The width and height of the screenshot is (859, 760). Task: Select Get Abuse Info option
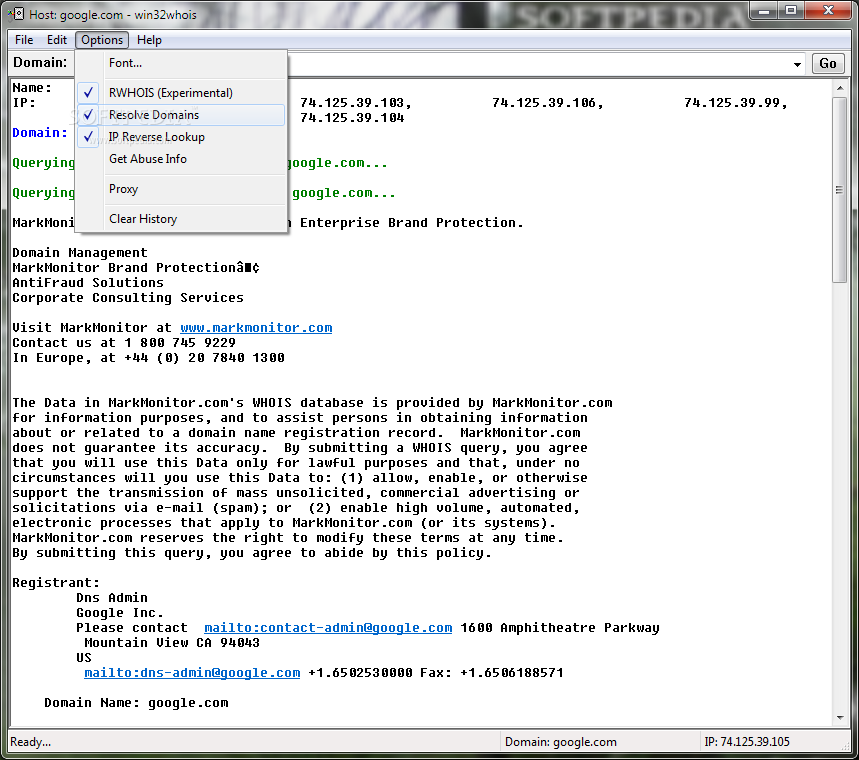coord(181,159)
